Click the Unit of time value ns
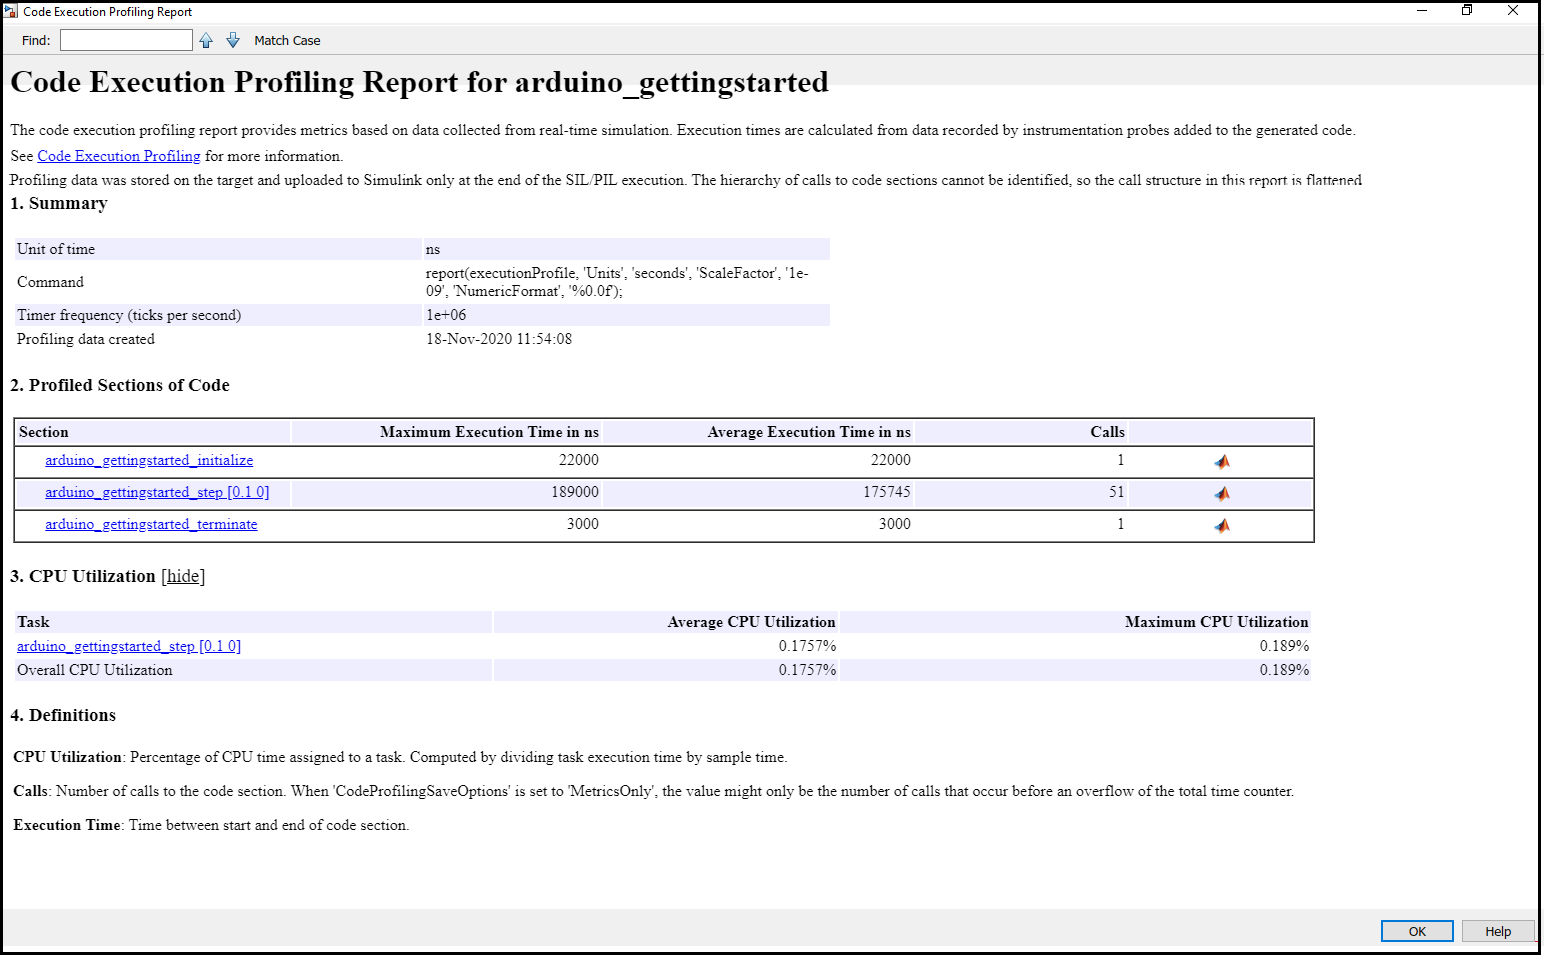 coord(433,249)
